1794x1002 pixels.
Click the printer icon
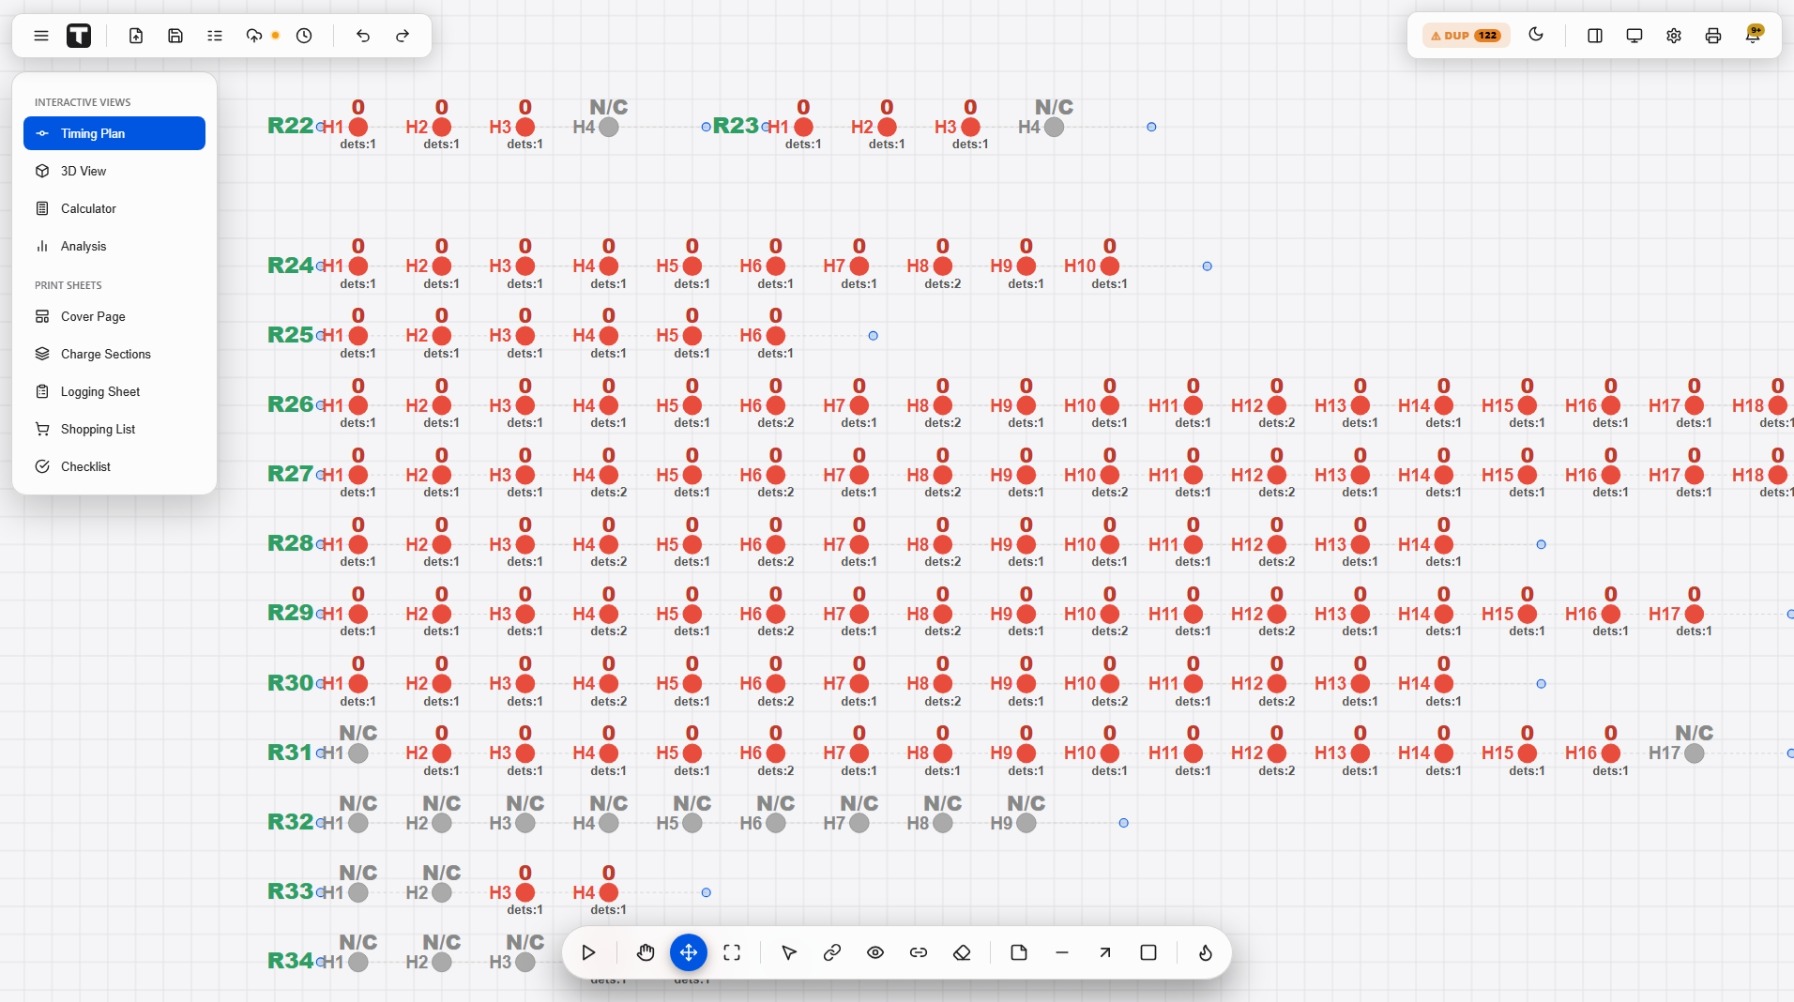point(1713,36)
